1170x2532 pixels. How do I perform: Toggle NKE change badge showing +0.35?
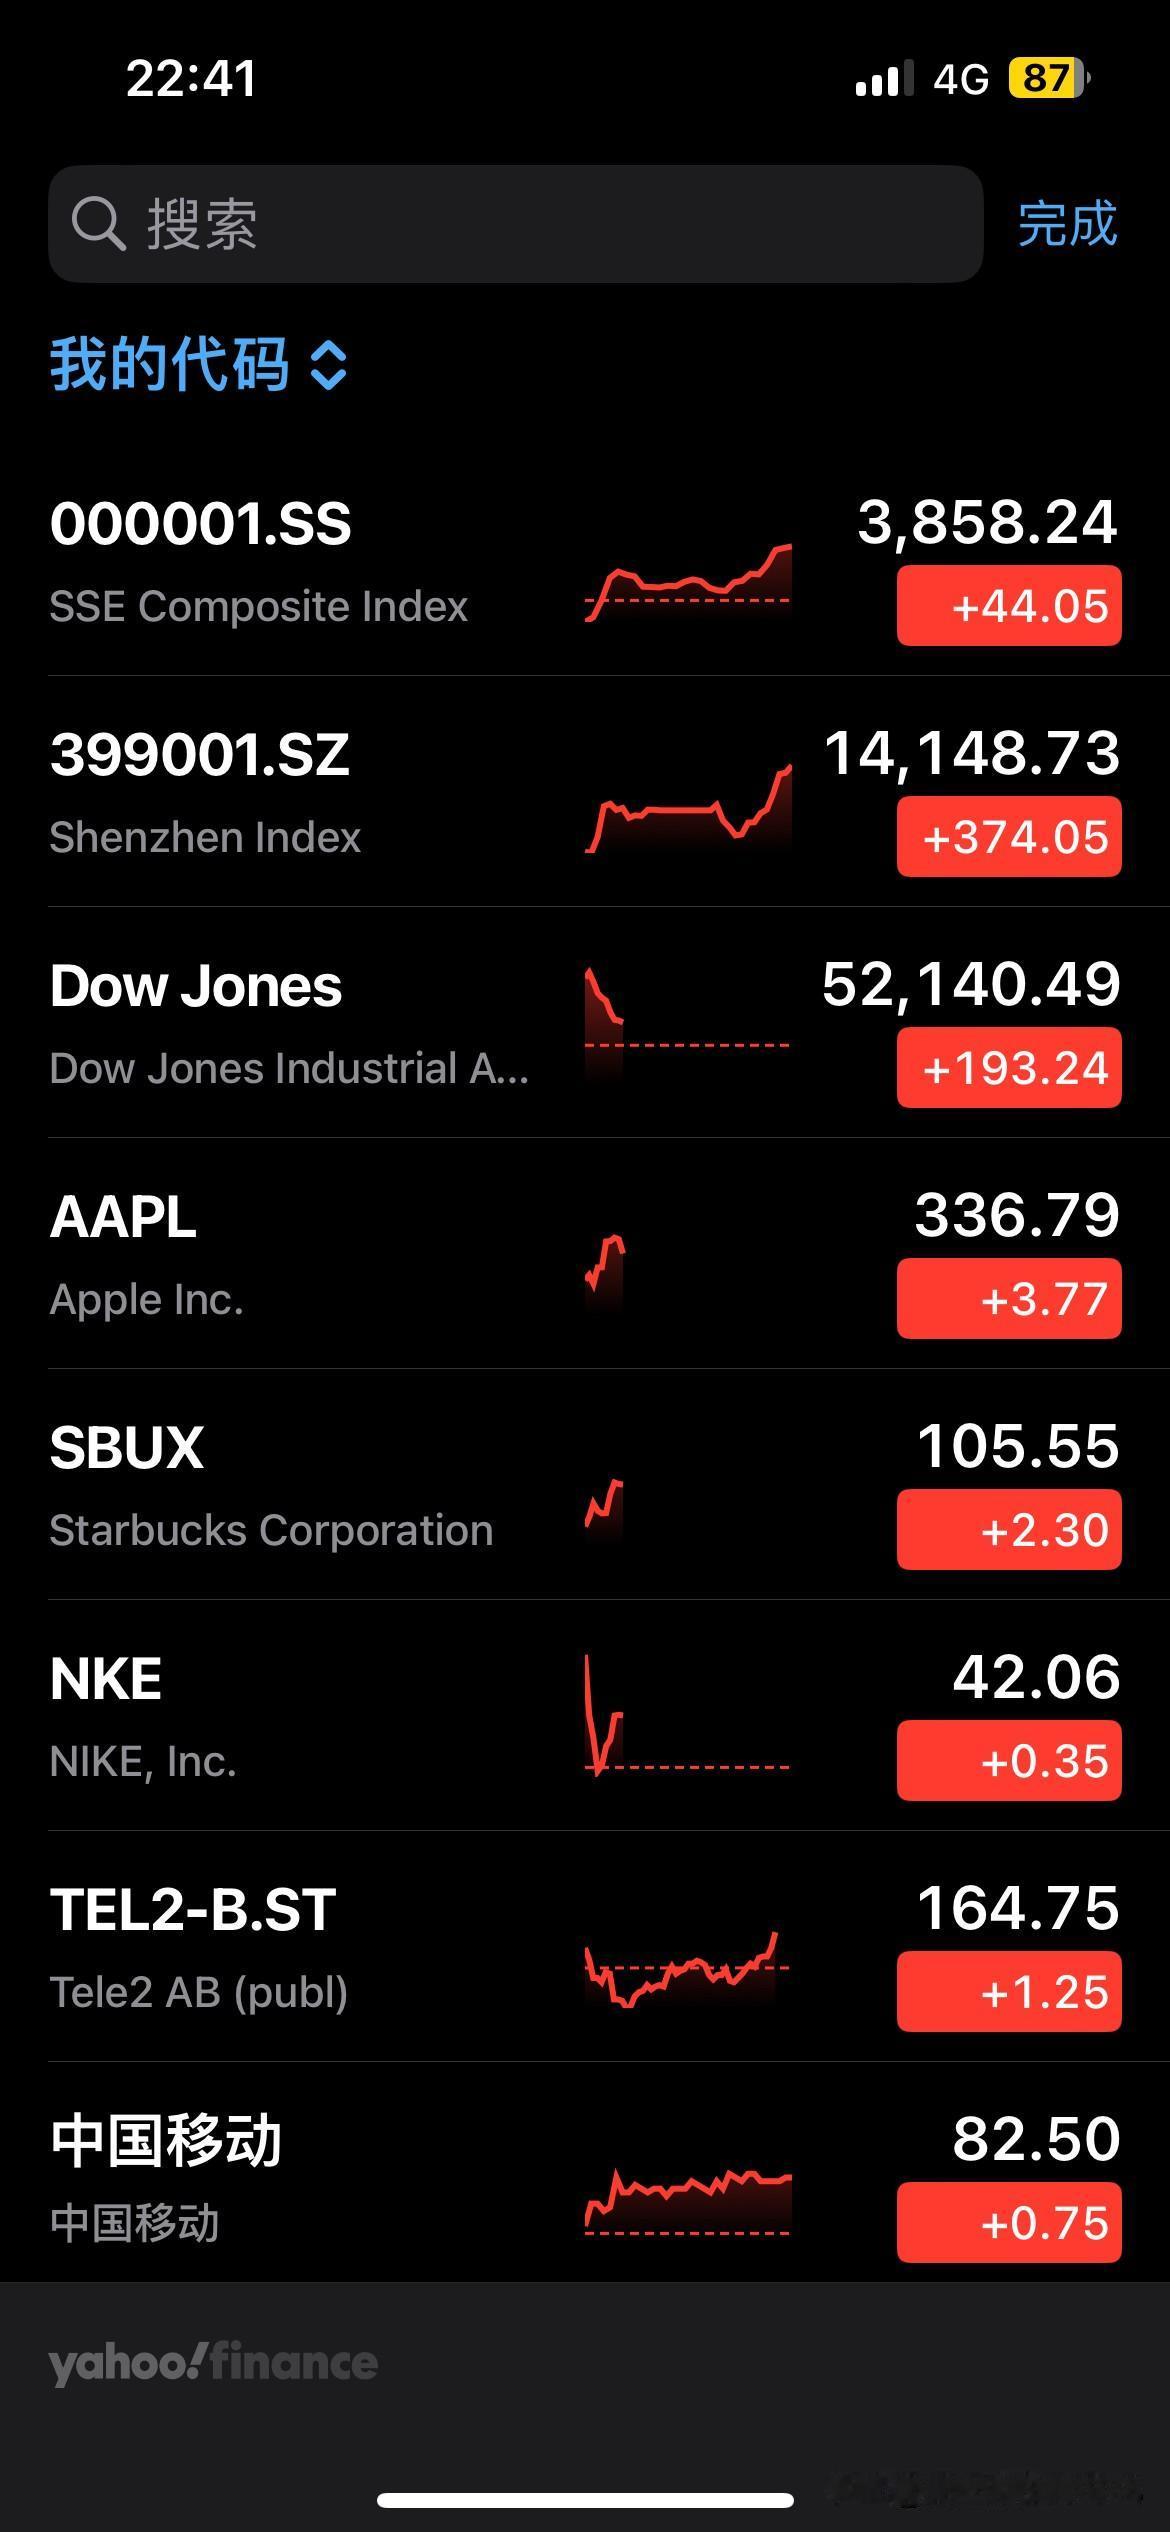point(1009,1761)
